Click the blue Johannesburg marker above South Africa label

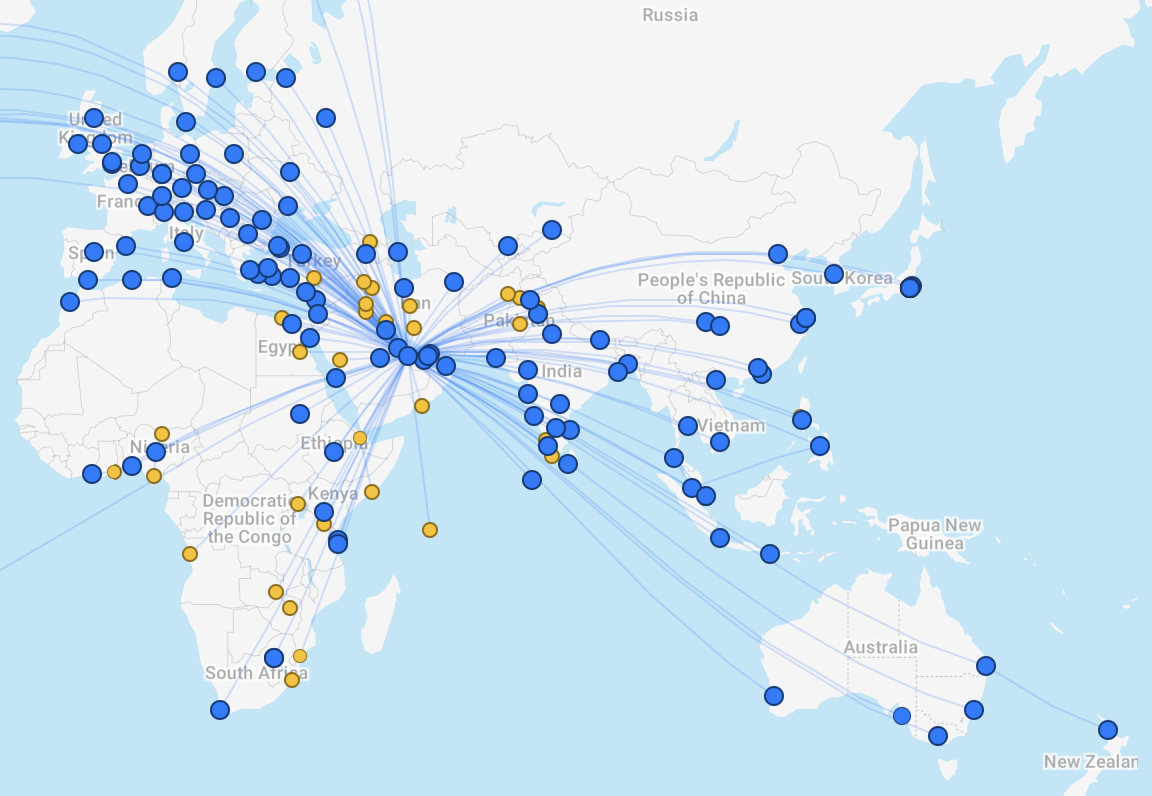(x=274, y=658)
